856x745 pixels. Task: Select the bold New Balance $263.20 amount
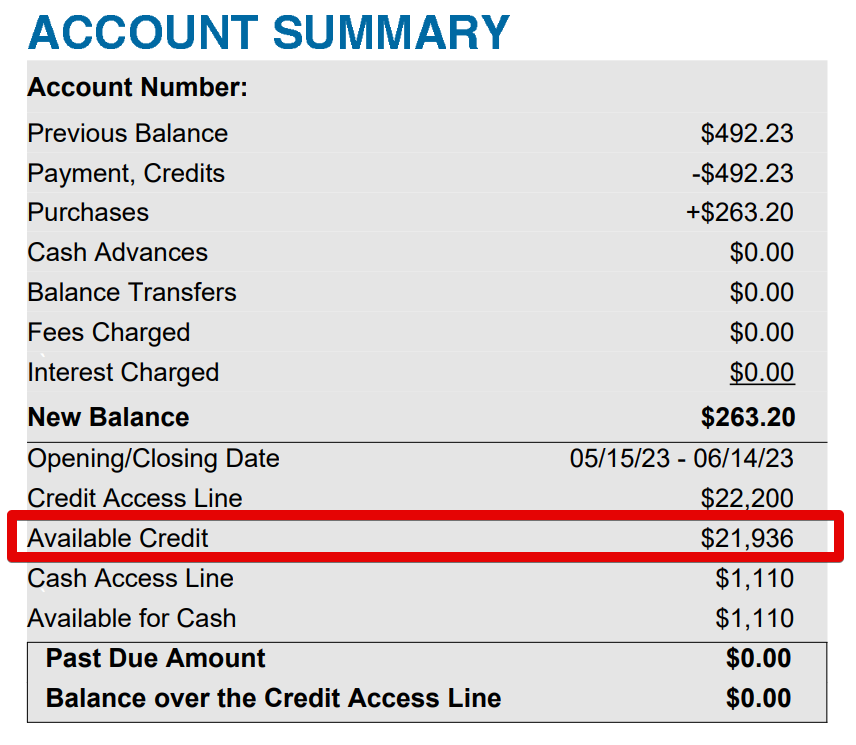(748, 417)
